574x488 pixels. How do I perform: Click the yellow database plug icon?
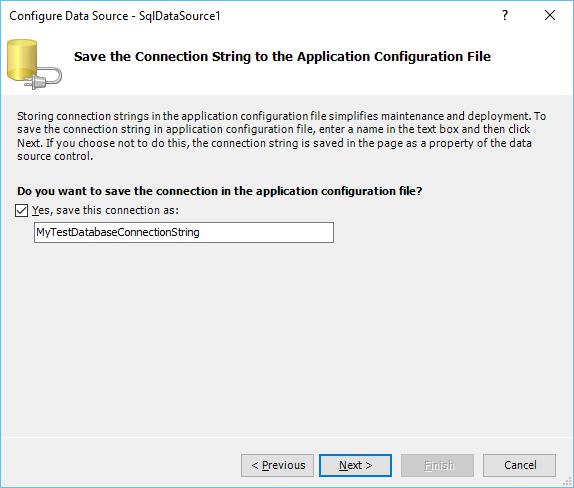pyautogui.click(x=34, y=64)
